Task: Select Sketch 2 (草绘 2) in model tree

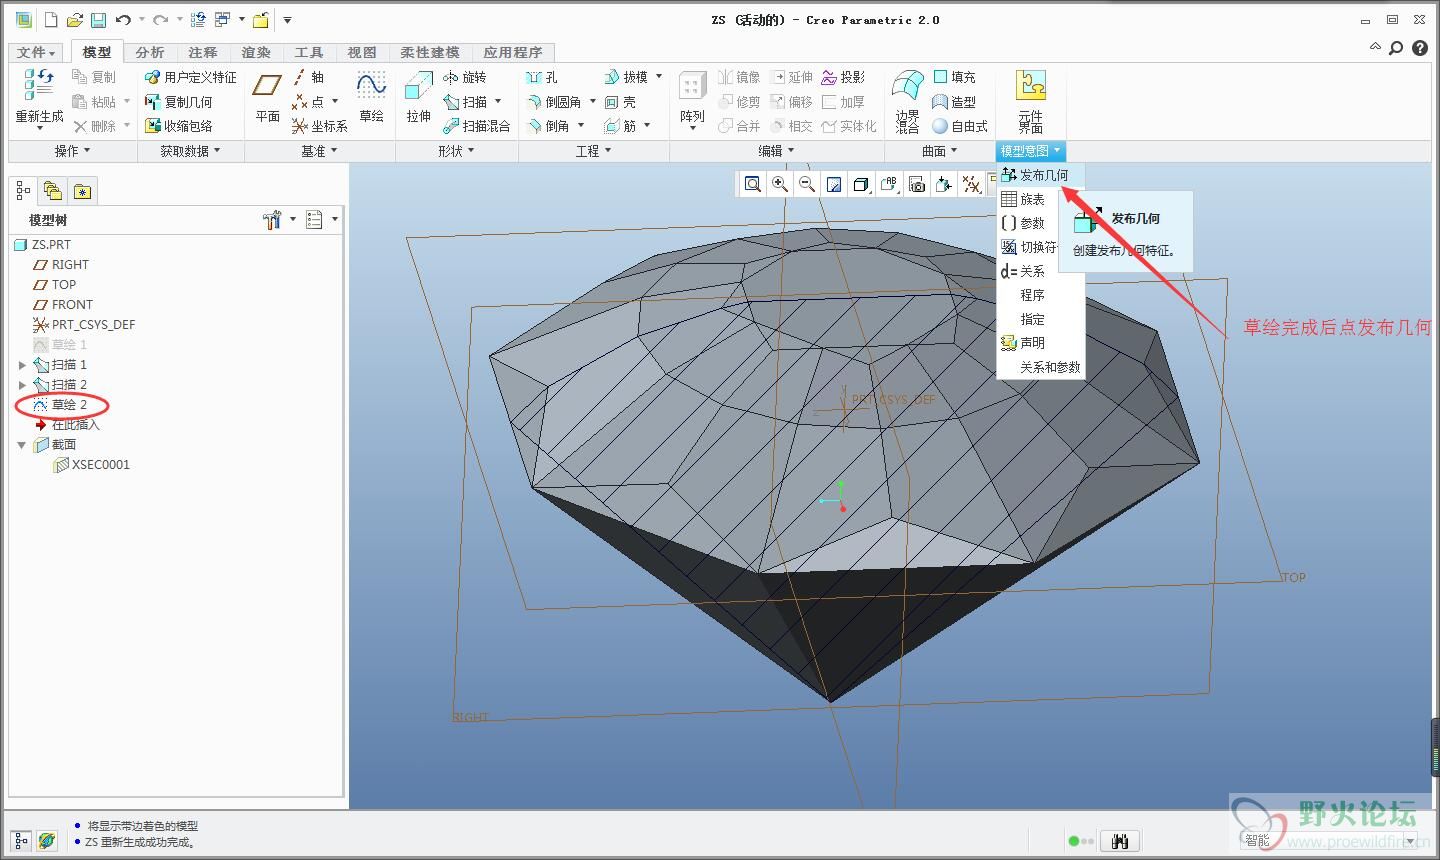Action: coord(60,405)
